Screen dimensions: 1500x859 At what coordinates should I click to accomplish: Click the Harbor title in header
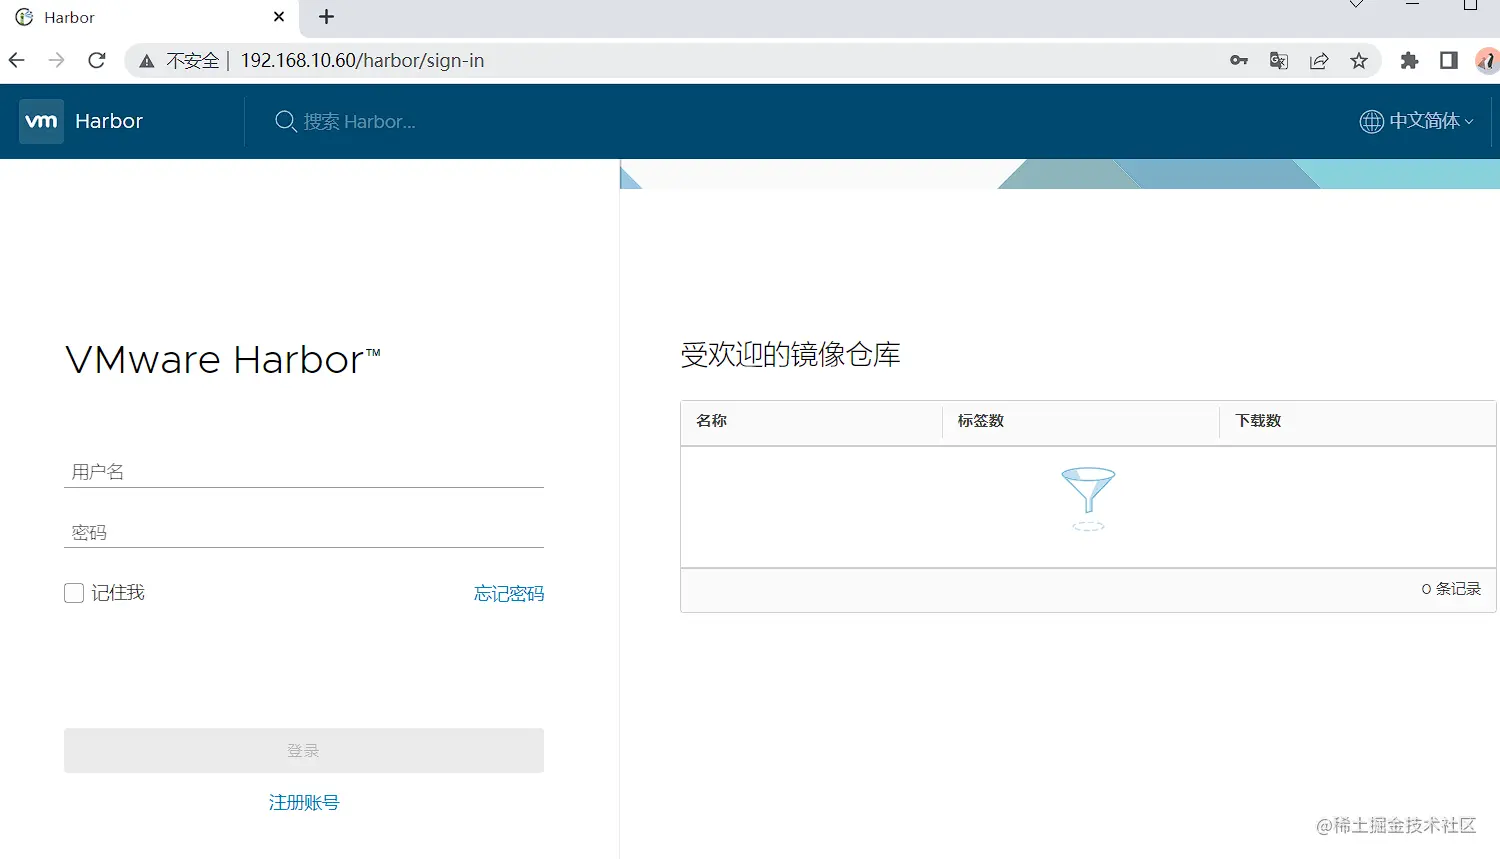tap(109, 121)
